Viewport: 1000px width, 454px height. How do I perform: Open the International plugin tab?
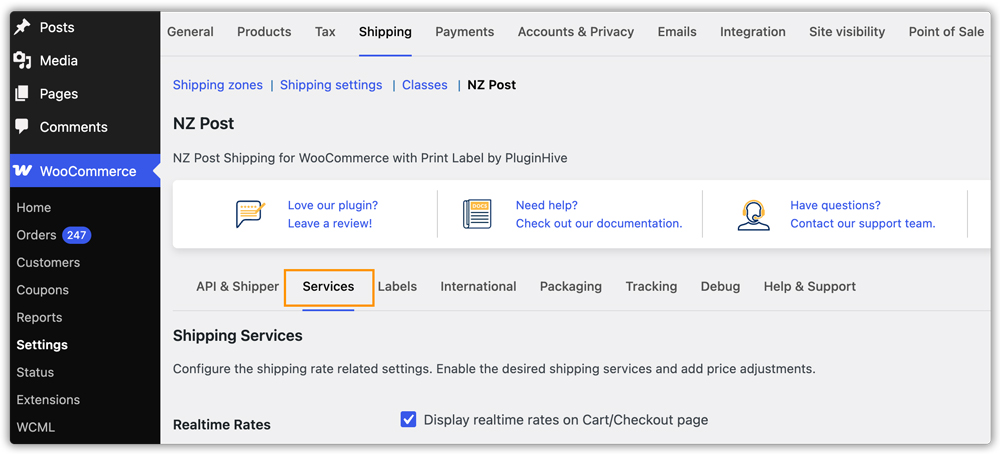coord(478,287)
